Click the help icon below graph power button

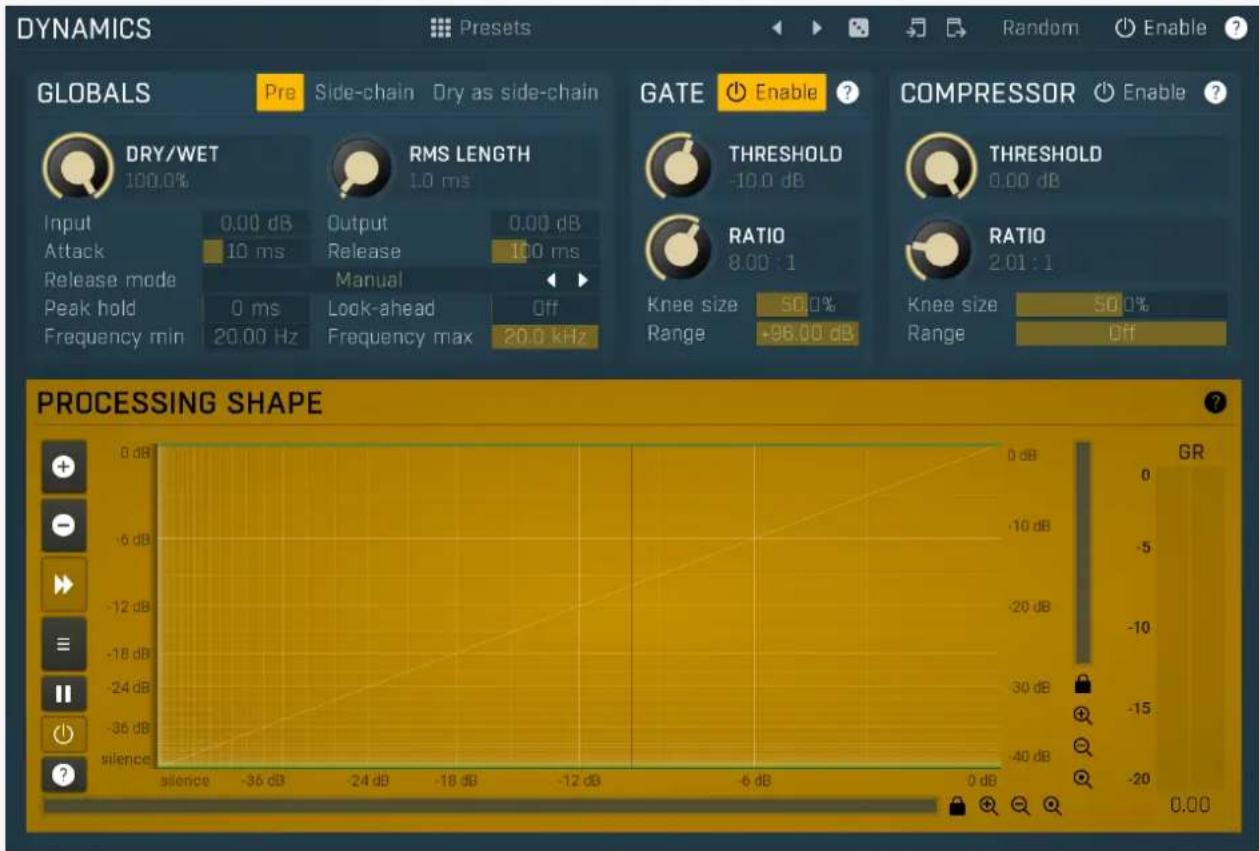(64, 776)
